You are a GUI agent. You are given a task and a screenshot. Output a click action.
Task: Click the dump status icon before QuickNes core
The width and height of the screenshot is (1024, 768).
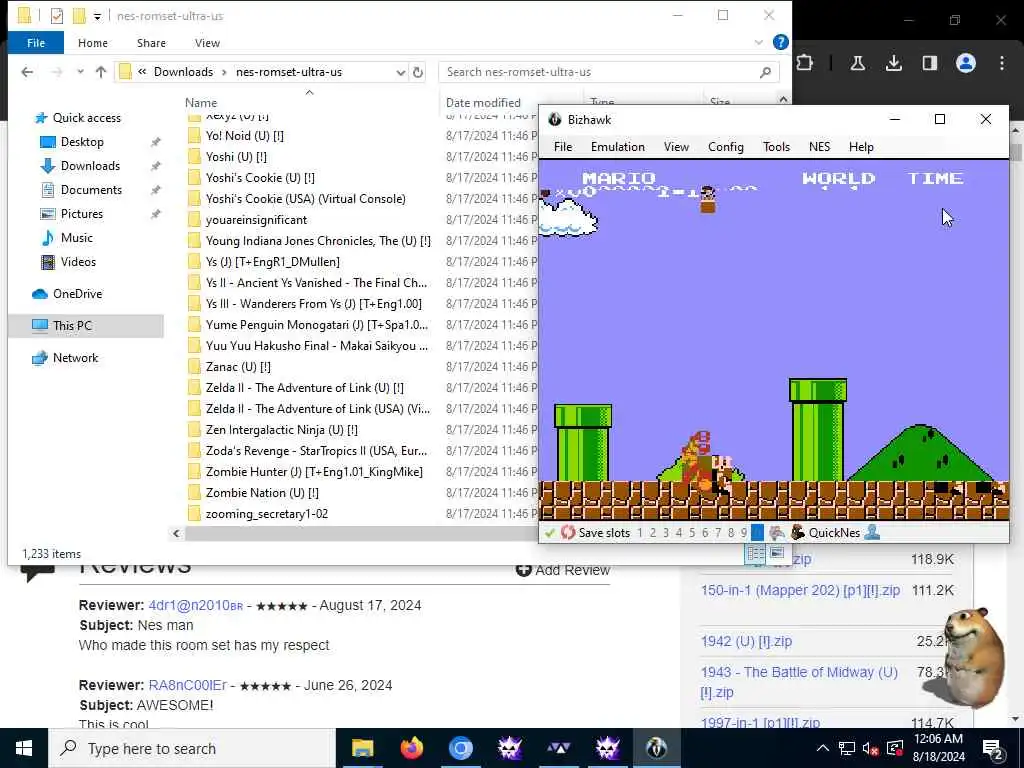click(776, 532)
